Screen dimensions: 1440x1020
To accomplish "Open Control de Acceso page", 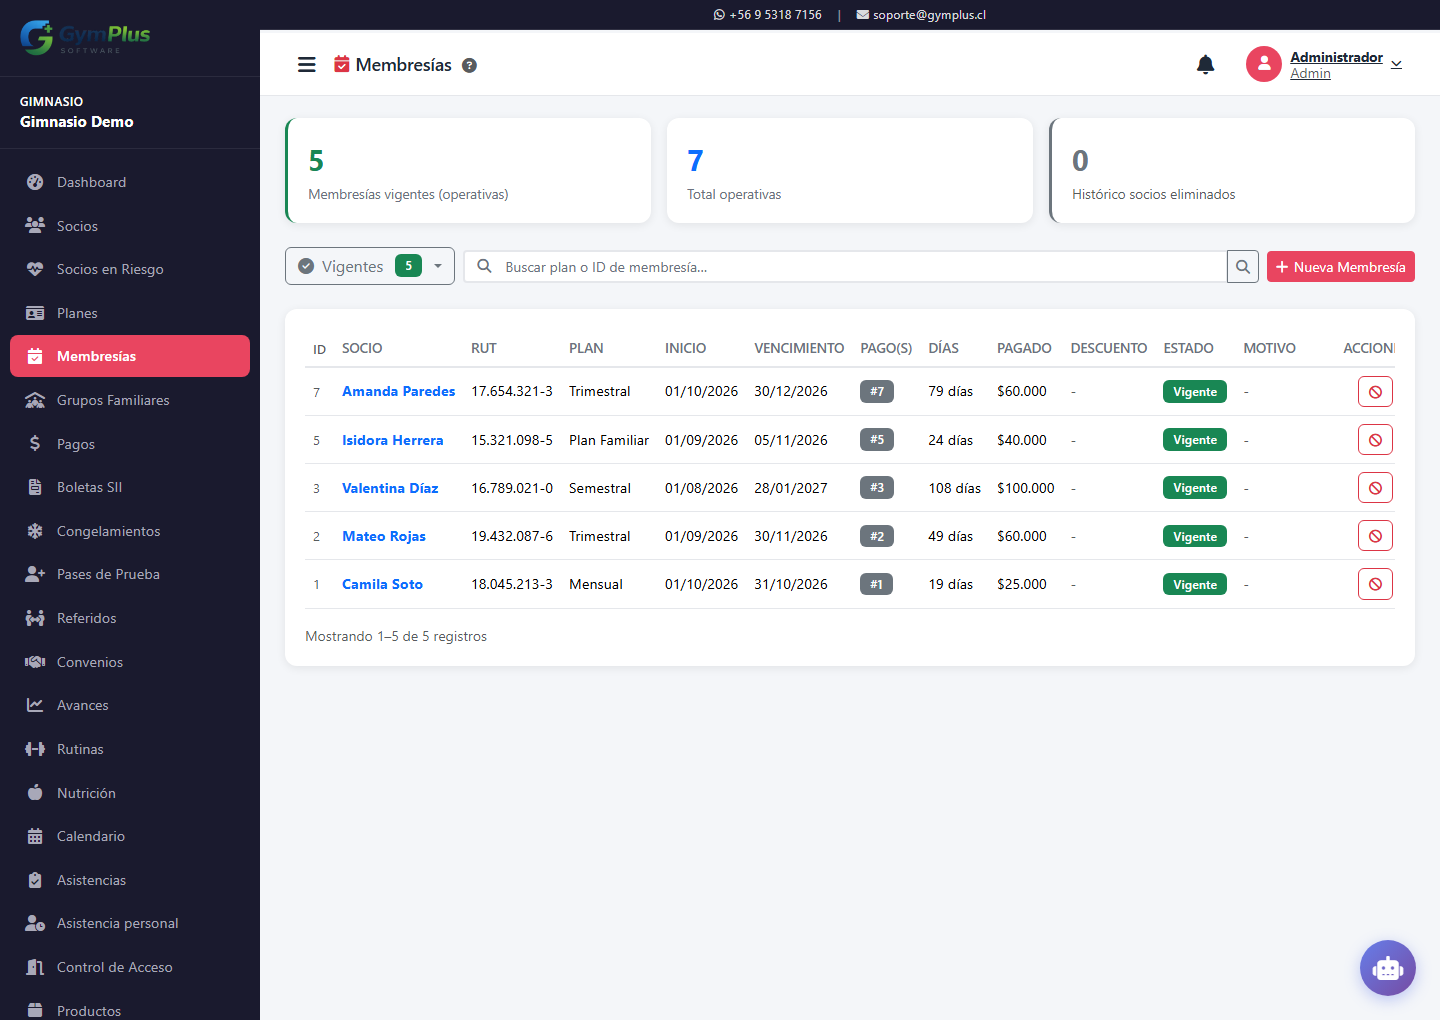I will point(130,967).
